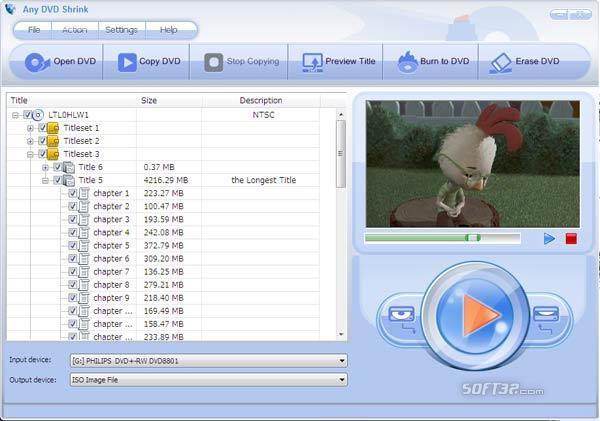Click the chapter 3 document icon

click(83, 219)
